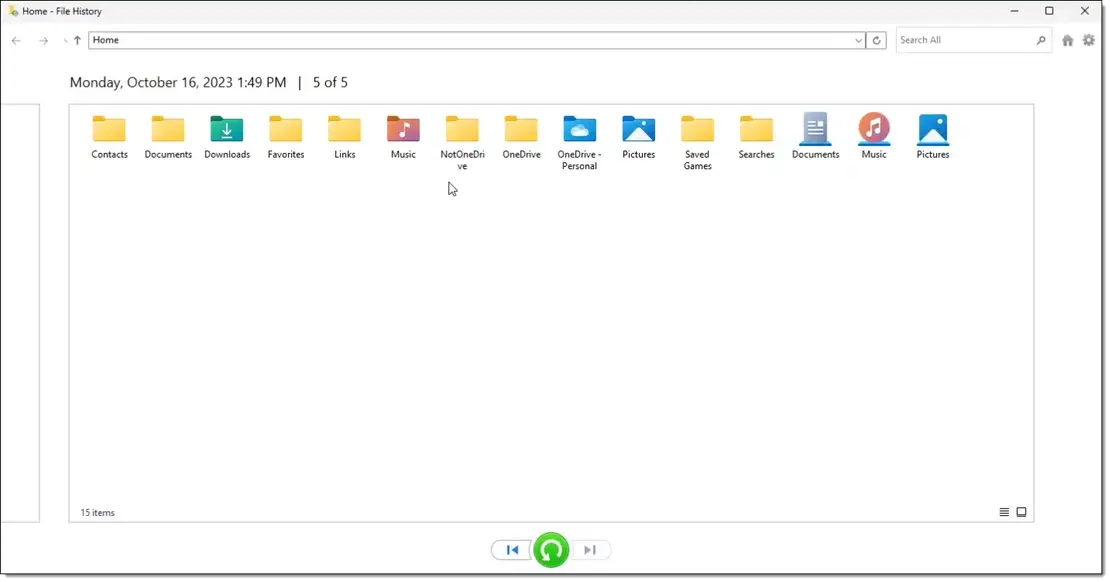Maximize the File History window
The width and height of the screenshot is (1110, 582).
tap(1049, 11)
